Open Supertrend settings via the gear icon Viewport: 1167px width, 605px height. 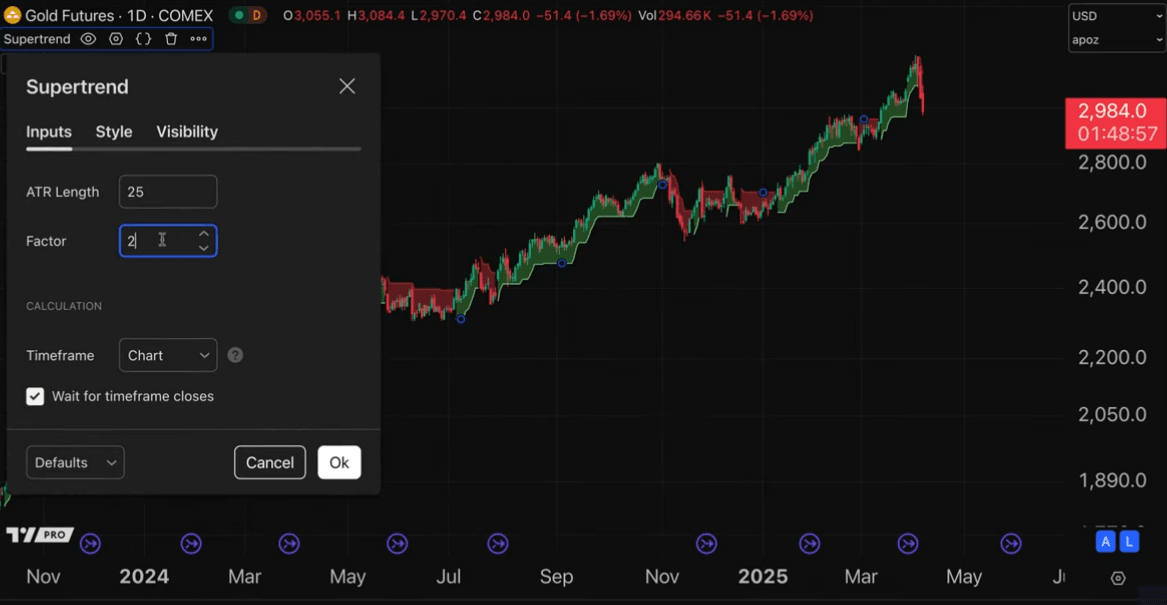click(x=115, y=39)
